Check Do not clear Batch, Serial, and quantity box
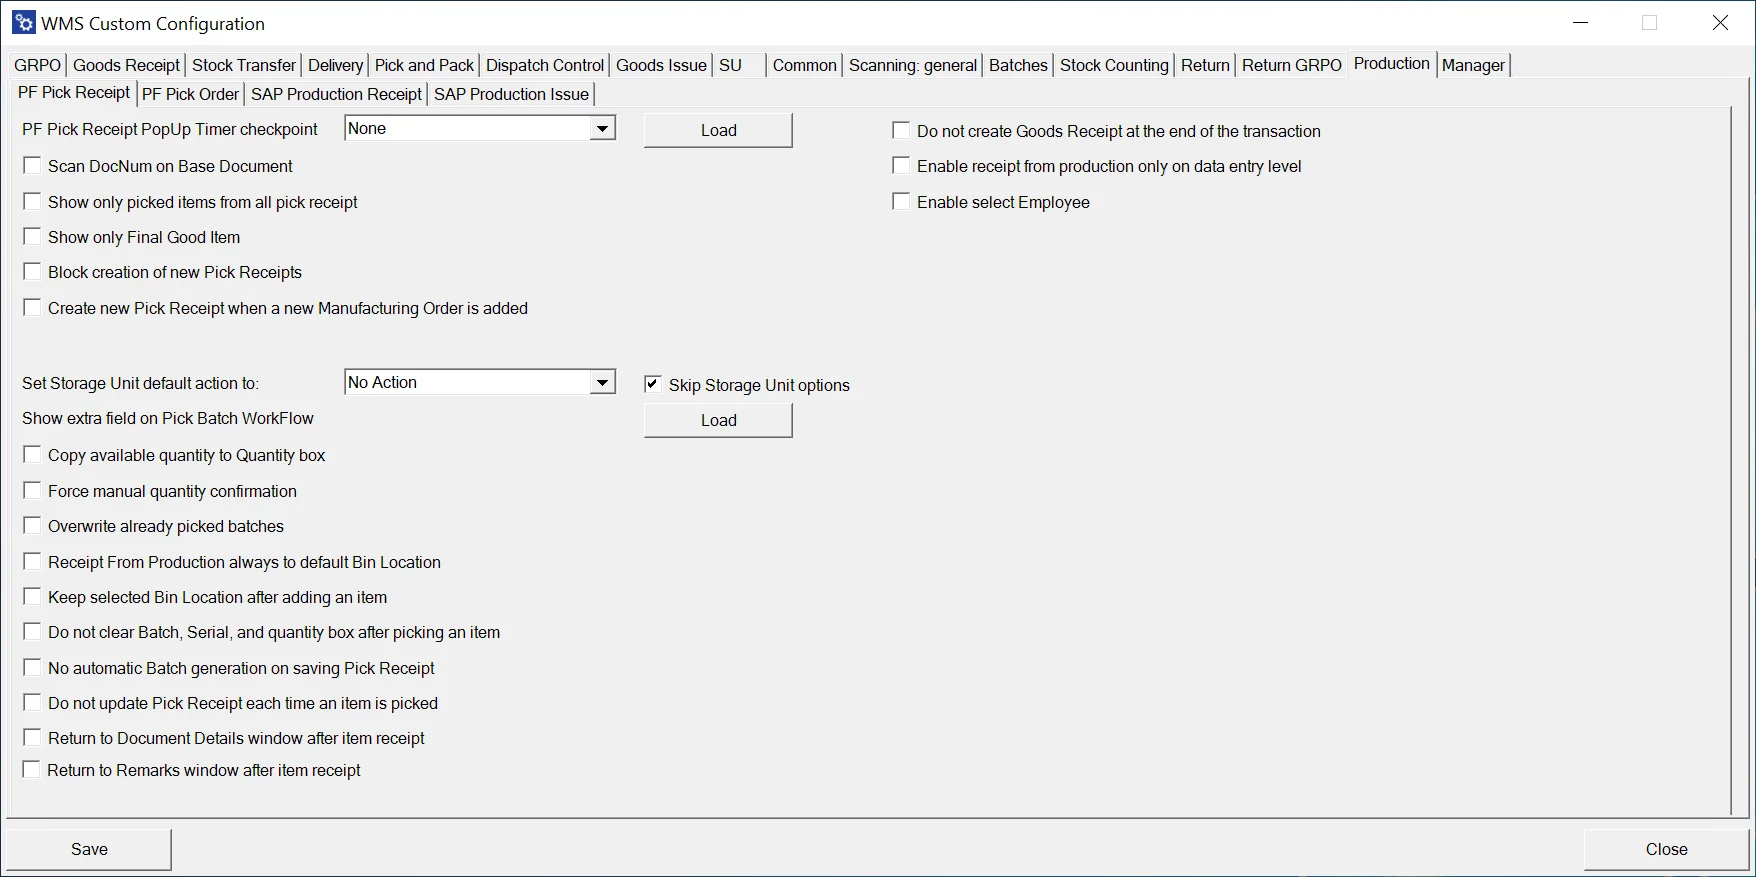 pyautogui.click(x=32, y=632)
